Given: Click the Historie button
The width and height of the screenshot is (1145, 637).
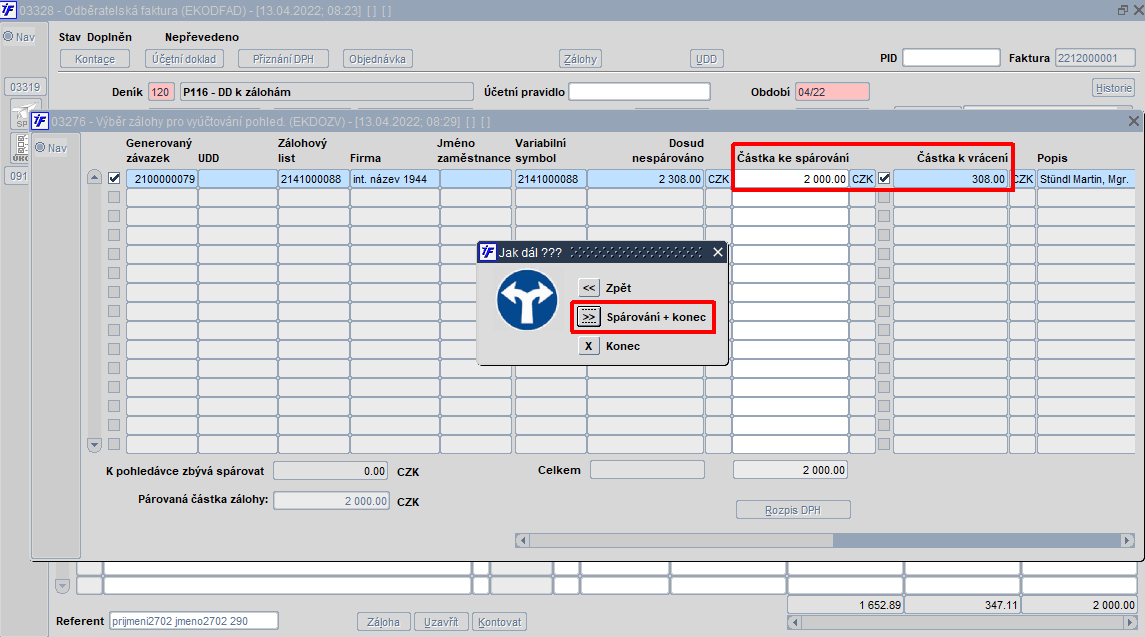Looking at the screenshot, I should coord(1114,88).
